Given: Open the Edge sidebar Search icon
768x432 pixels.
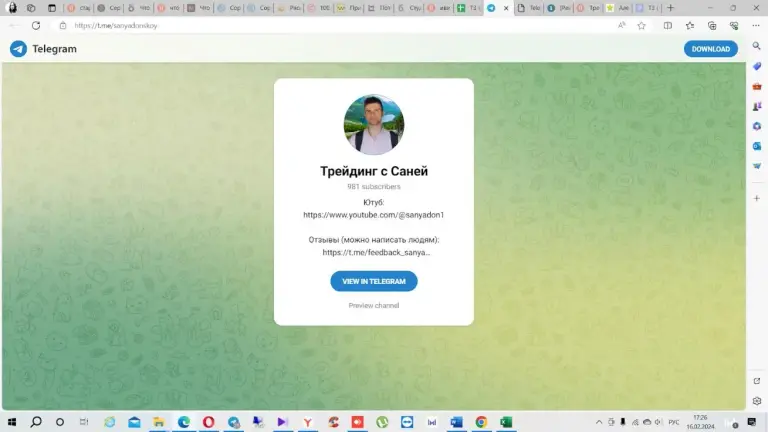Looking at the screenshot, I should click(x=757, y=46).
